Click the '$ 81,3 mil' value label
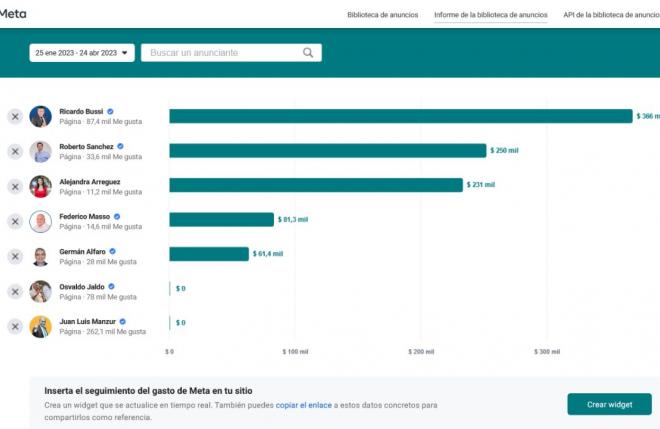Image resolution: width=660 pixels, height=429 pixels. [x=293, y=219]
